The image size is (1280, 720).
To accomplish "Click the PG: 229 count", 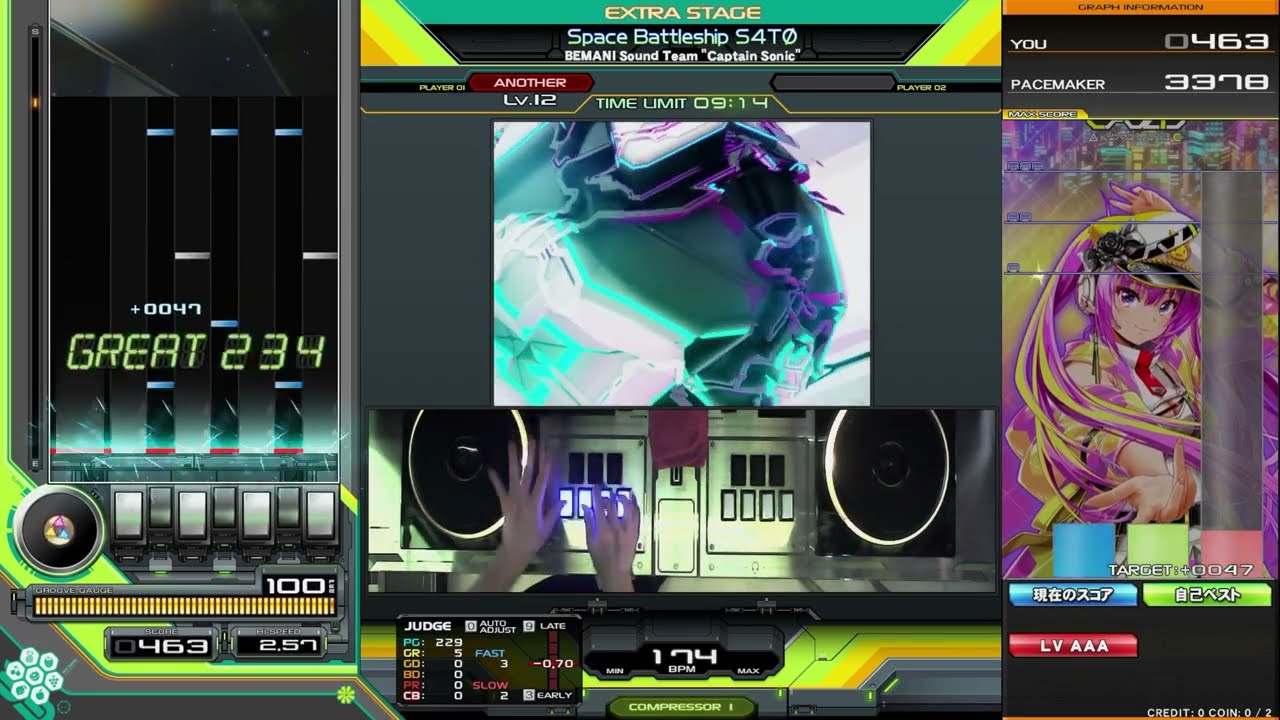I will point(432,642).
